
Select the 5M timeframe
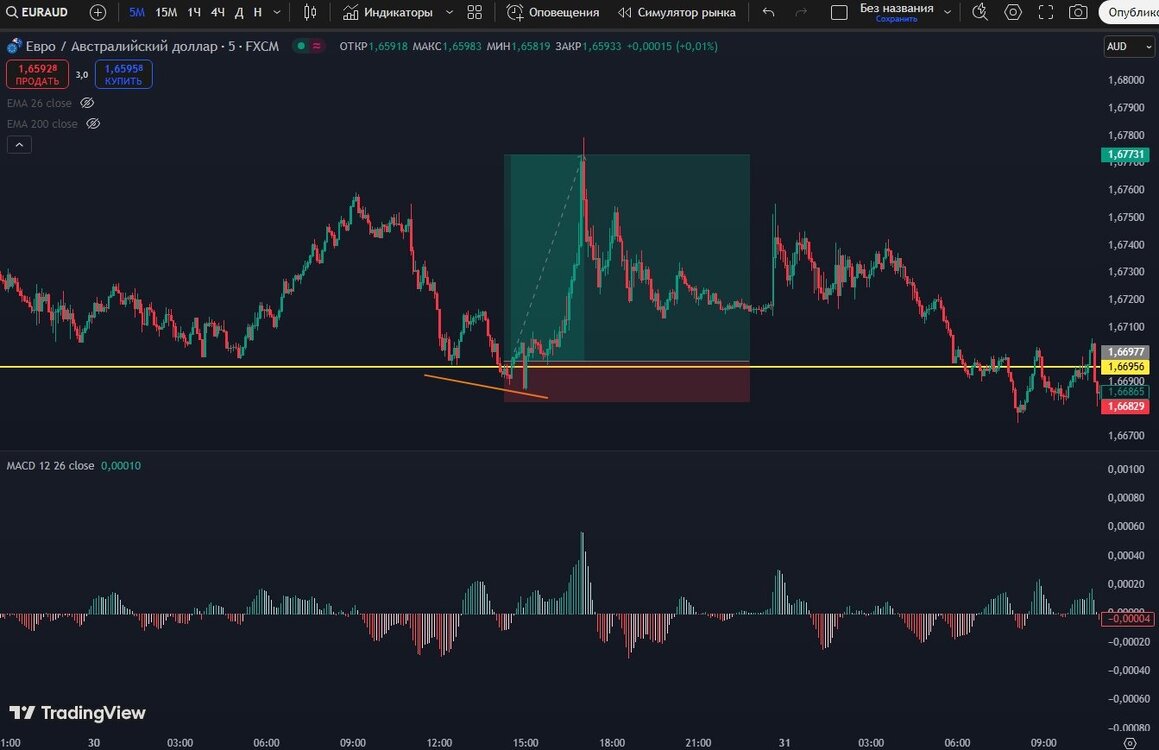click(137, 12)
